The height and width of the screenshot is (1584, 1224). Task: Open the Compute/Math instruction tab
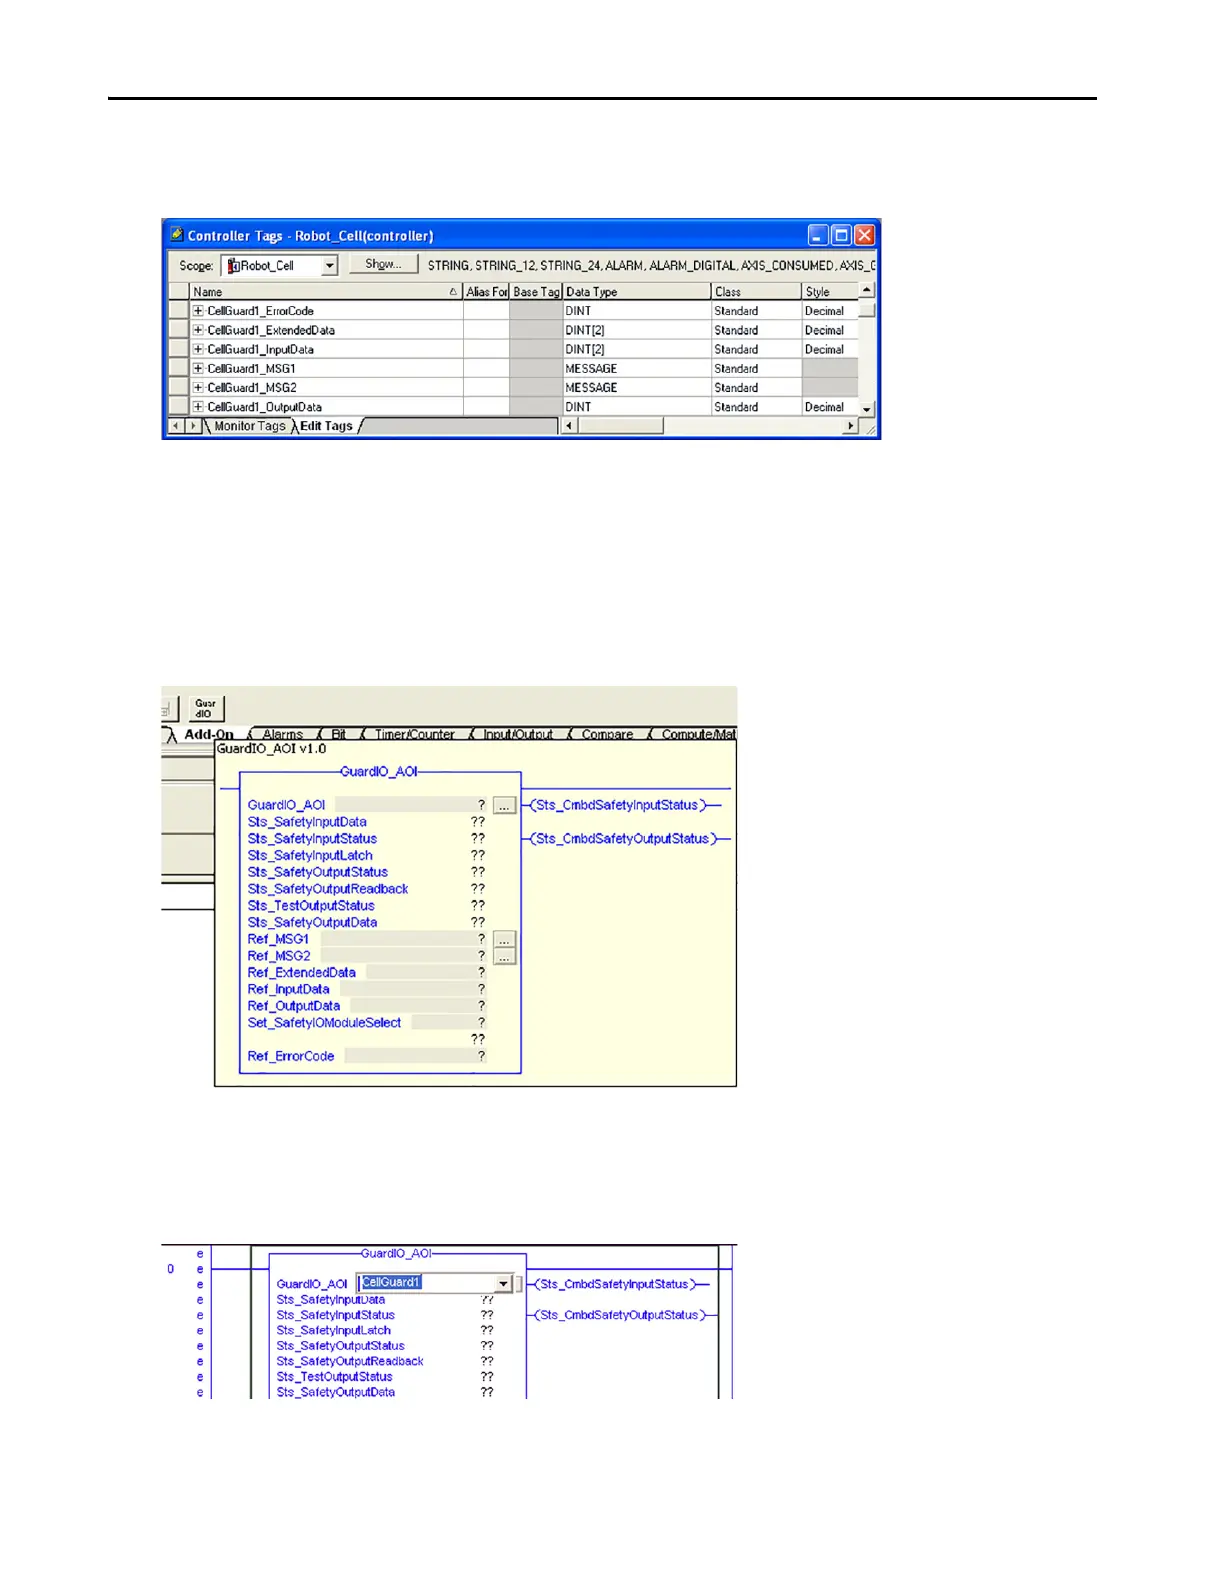click(x=698, y=734)
